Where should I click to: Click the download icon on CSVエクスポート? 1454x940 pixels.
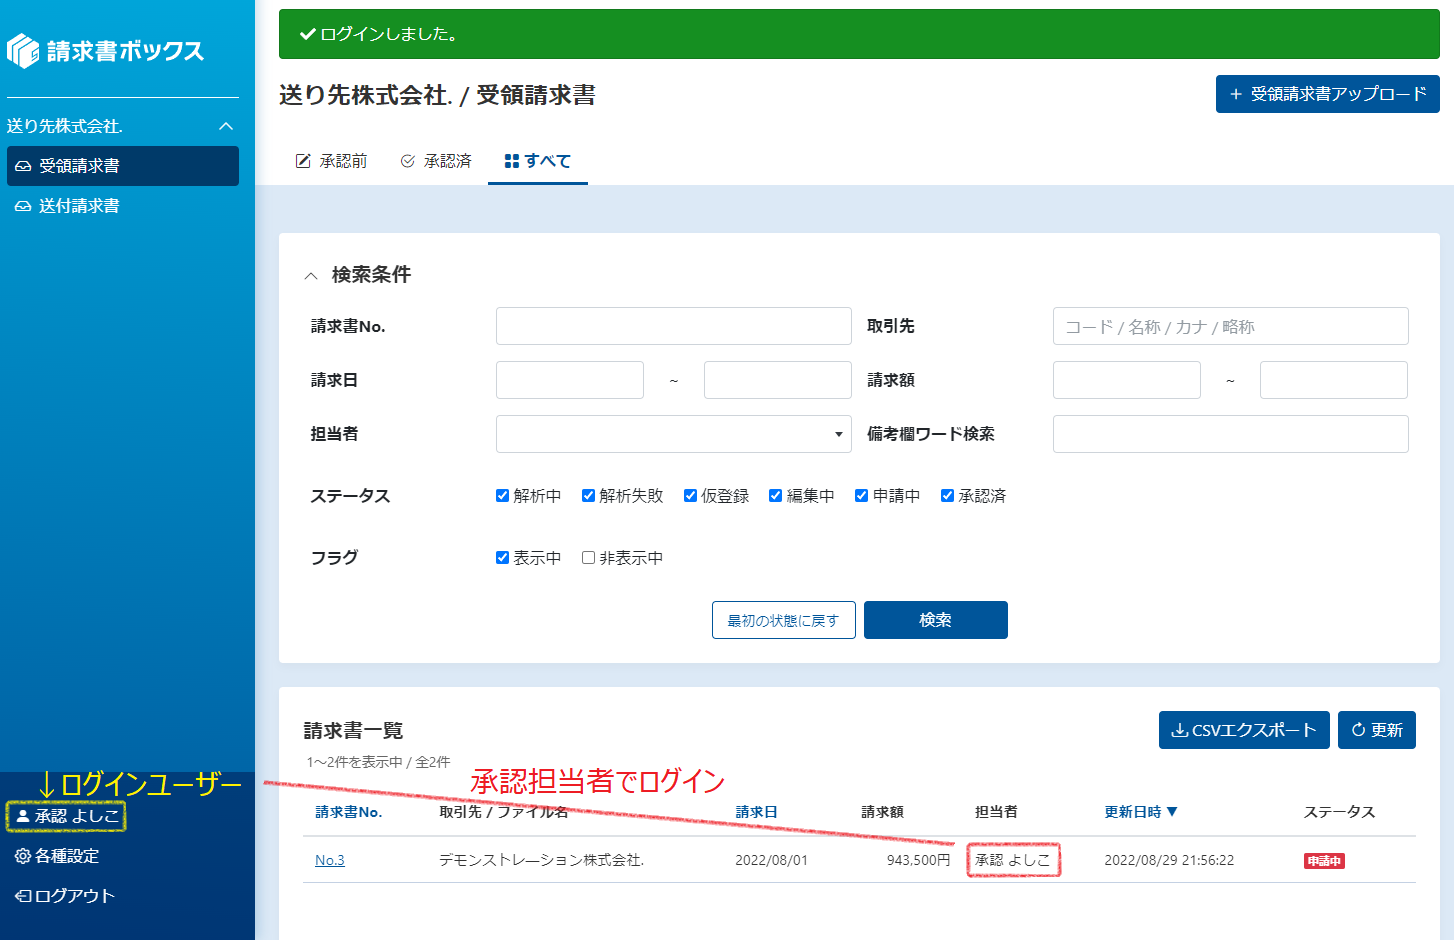point(1180,730)
